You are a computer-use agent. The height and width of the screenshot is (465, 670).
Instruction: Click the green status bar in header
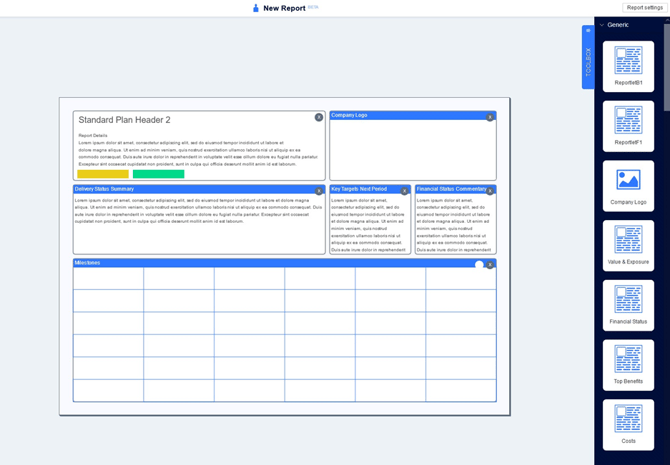159,174
